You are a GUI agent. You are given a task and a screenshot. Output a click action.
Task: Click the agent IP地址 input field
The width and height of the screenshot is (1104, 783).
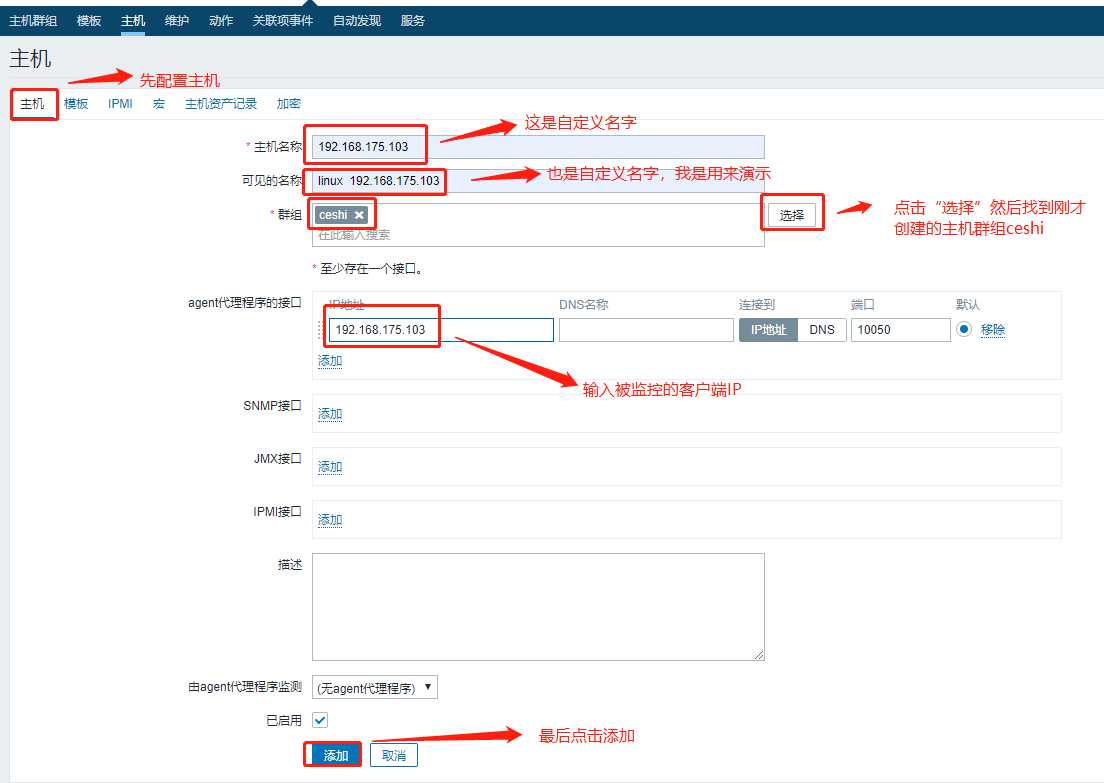441,330
